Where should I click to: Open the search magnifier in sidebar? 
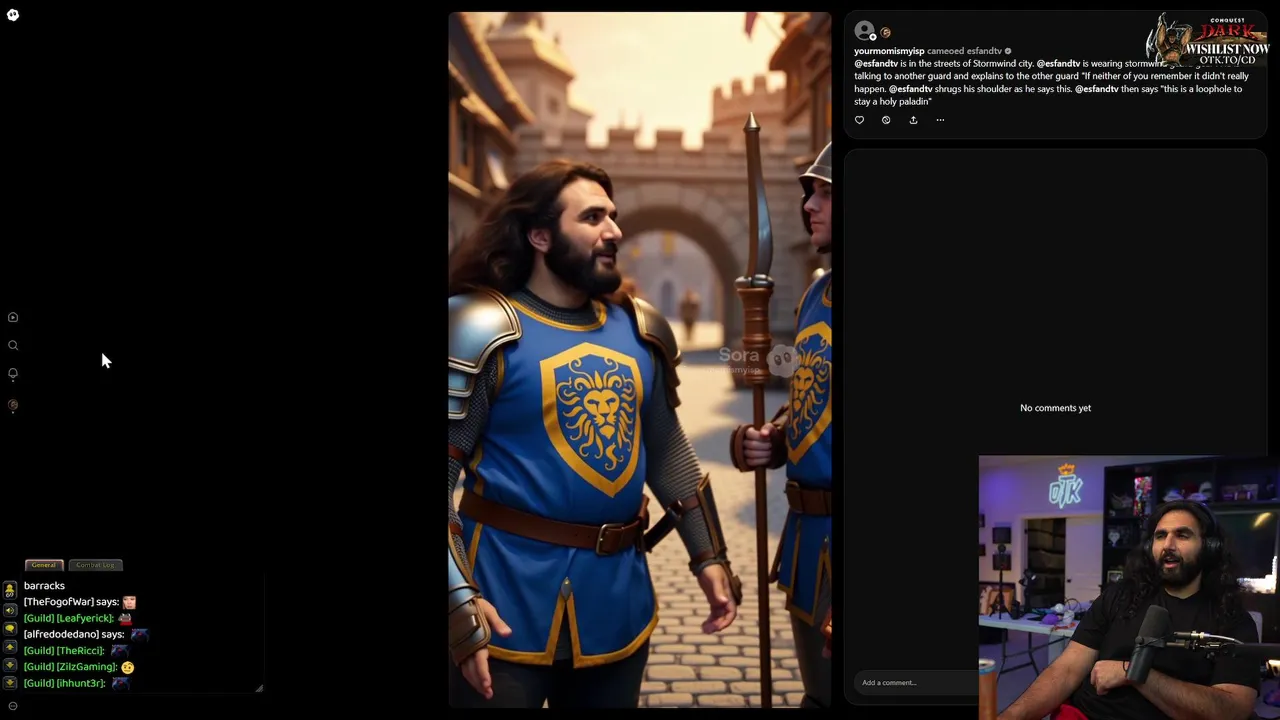pyautogui.click(x=13, y=345)
